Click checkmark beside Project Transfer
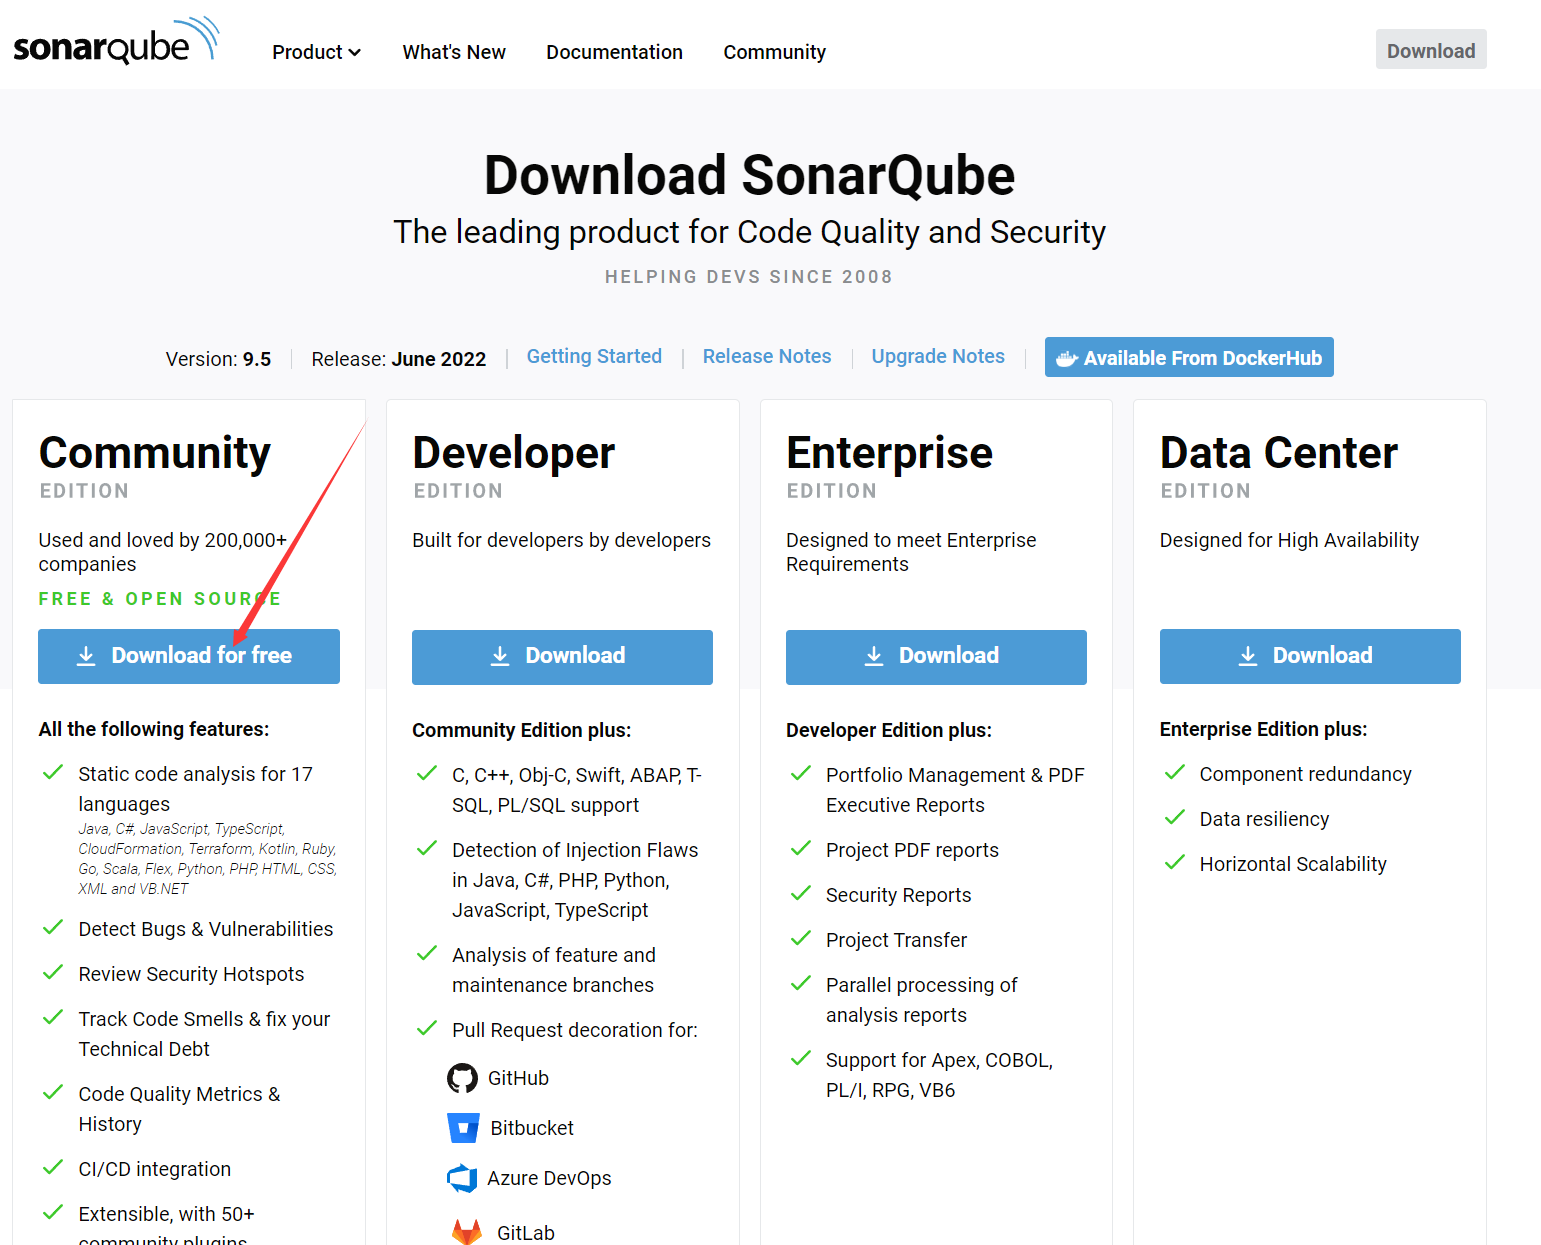 click(801, 939)
